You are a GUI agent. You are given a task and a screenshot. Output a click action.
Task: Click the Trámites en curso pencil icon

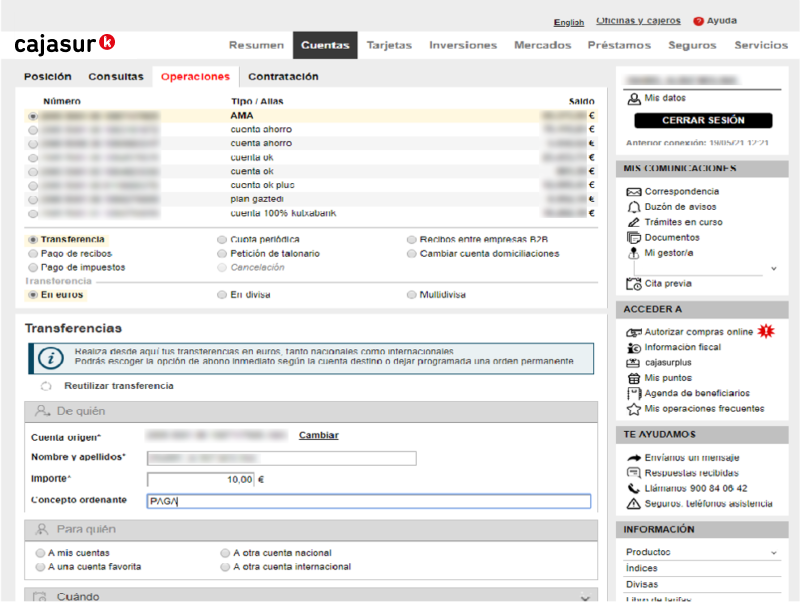[633, 222]
